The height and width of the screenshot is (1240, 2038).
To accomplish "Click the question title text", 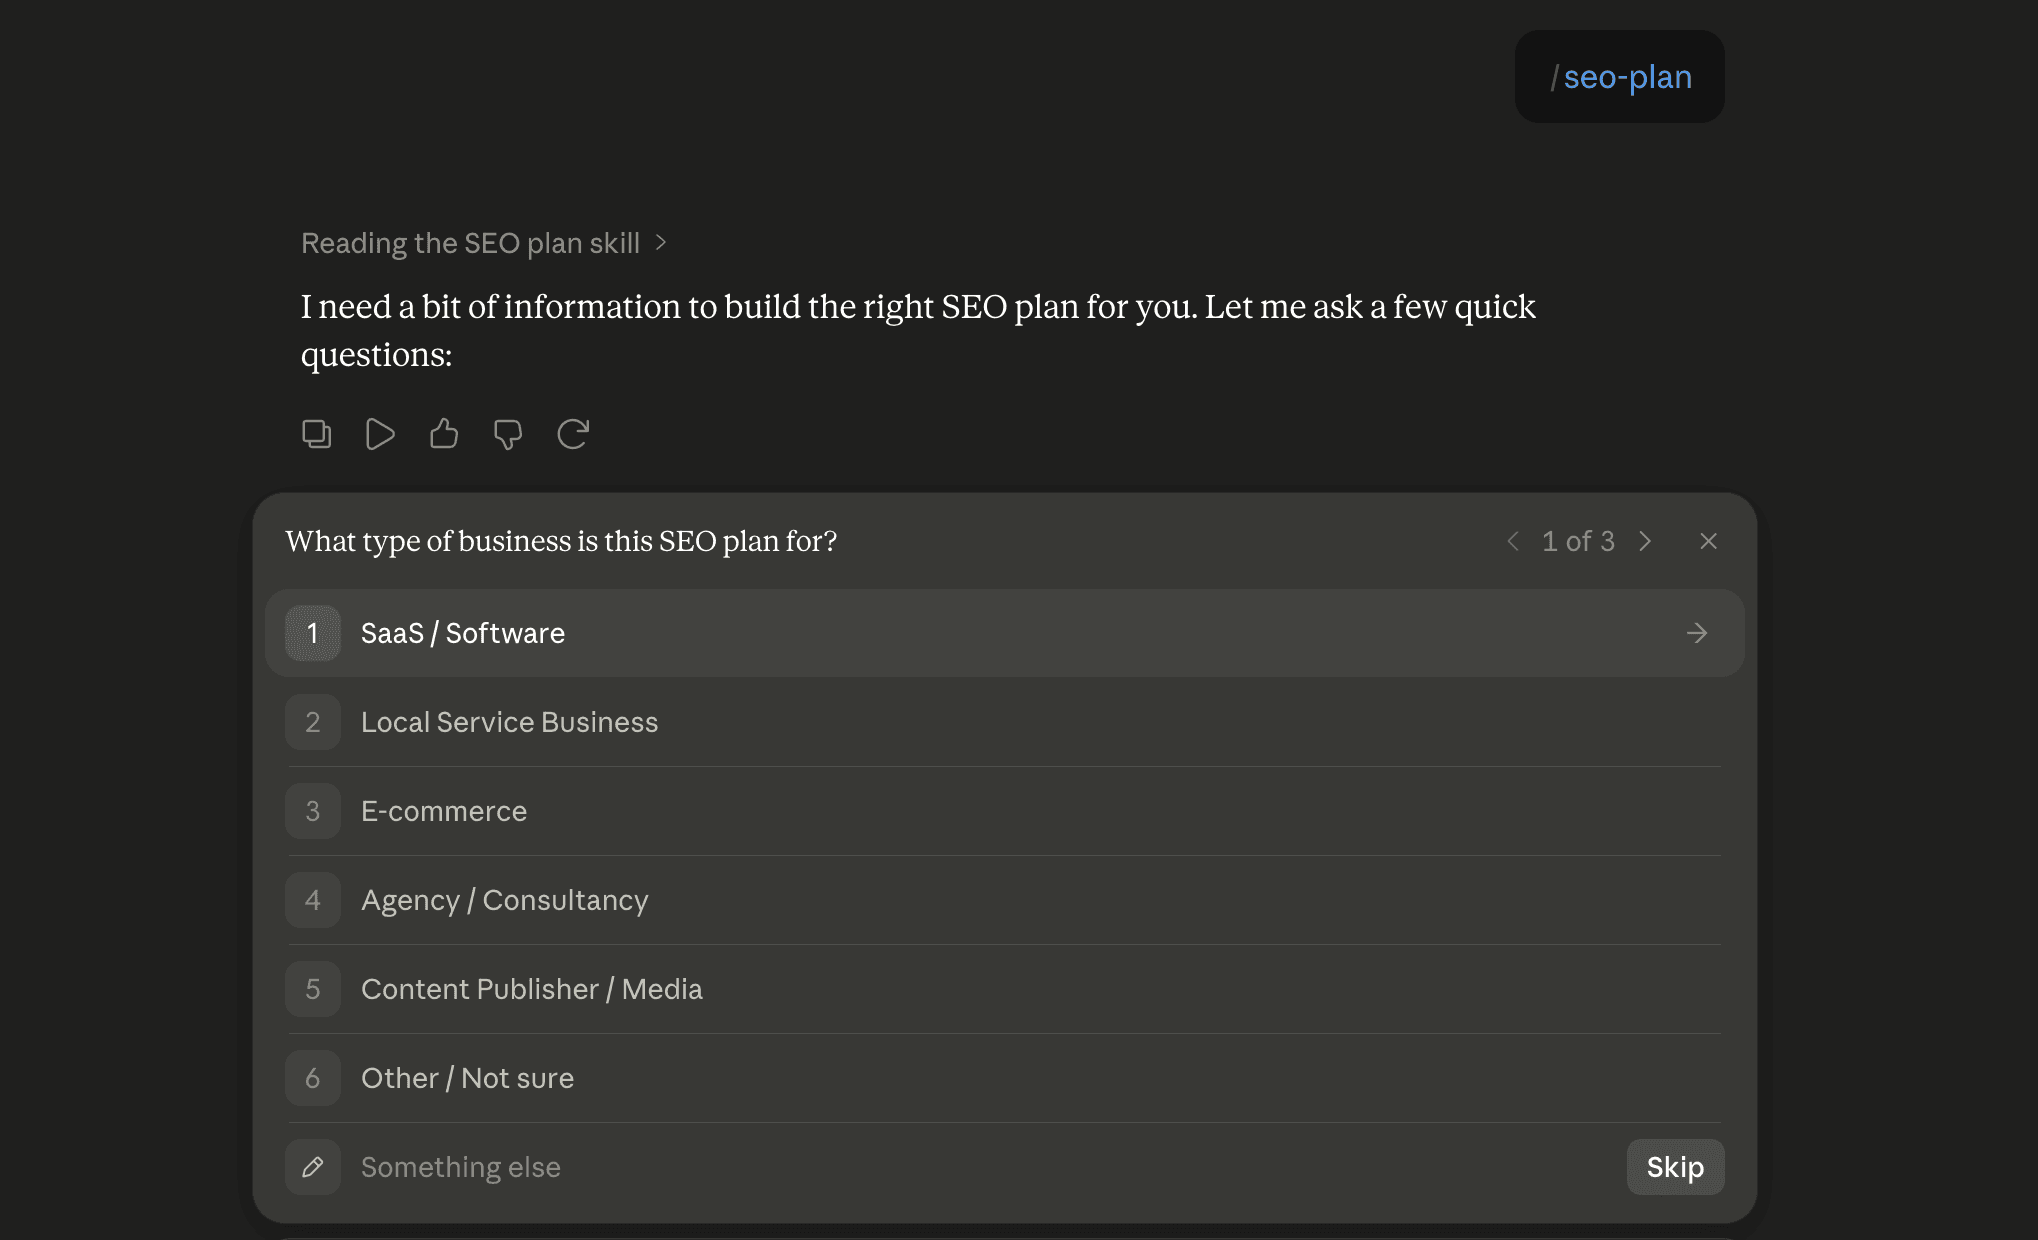I will pos(561,541).
